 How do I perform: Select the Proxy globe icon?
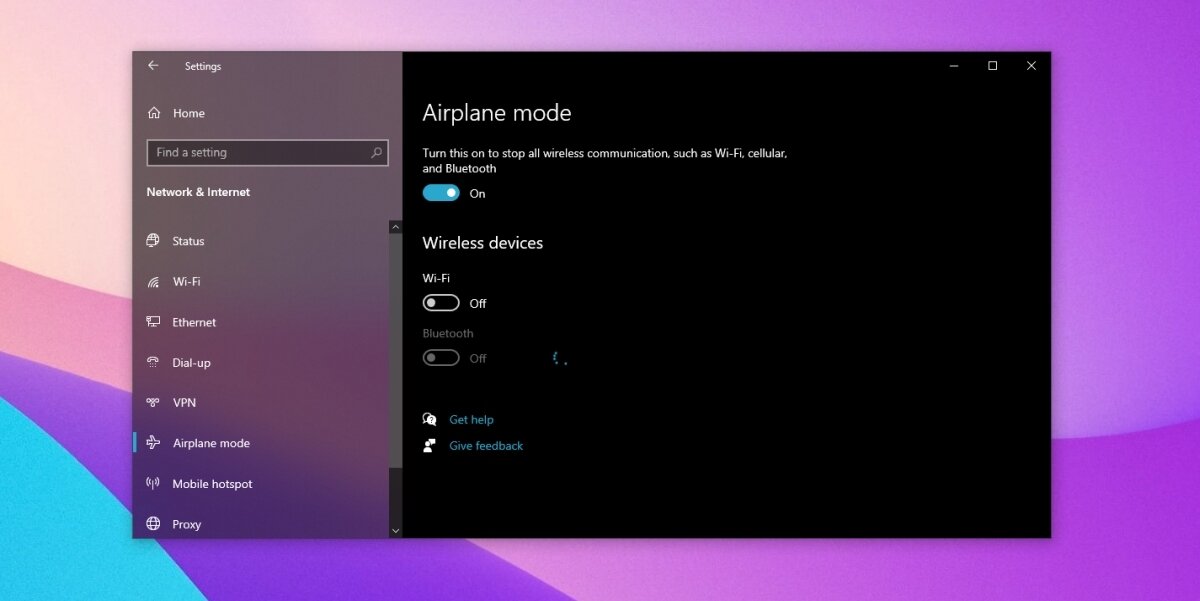[152, 523]
